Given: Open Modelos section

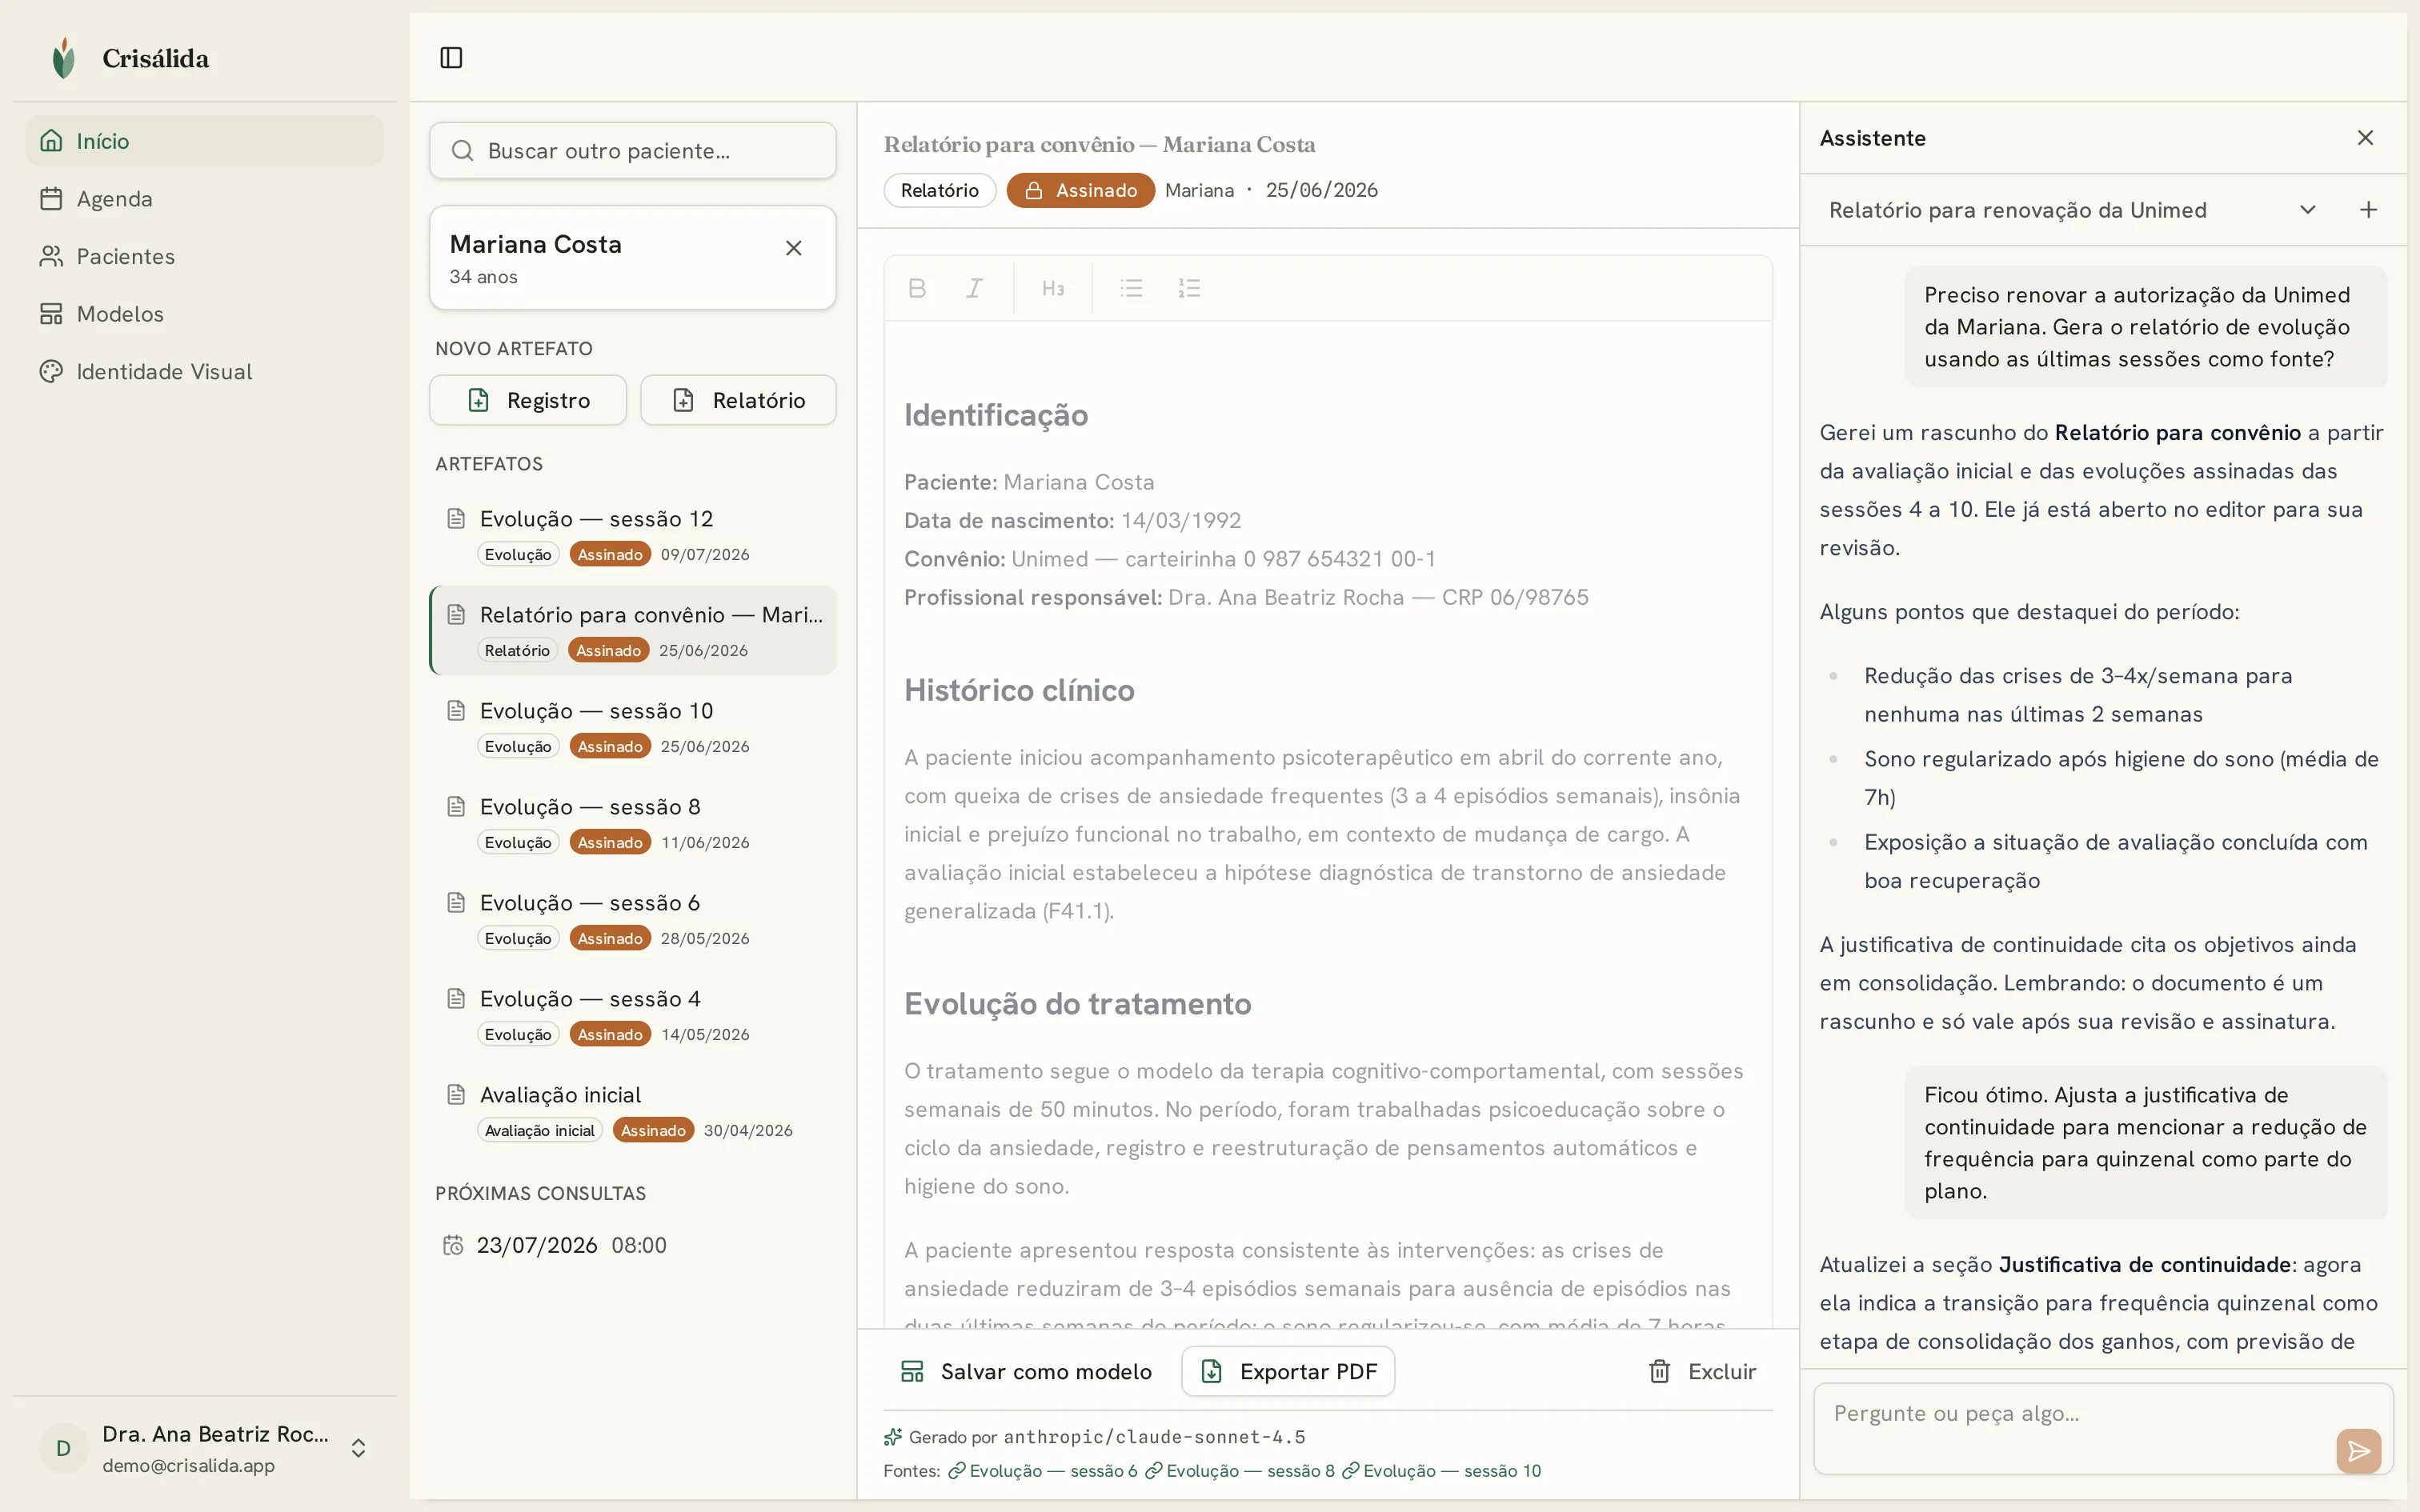Looking at the screenshot, I should [205, 314].
